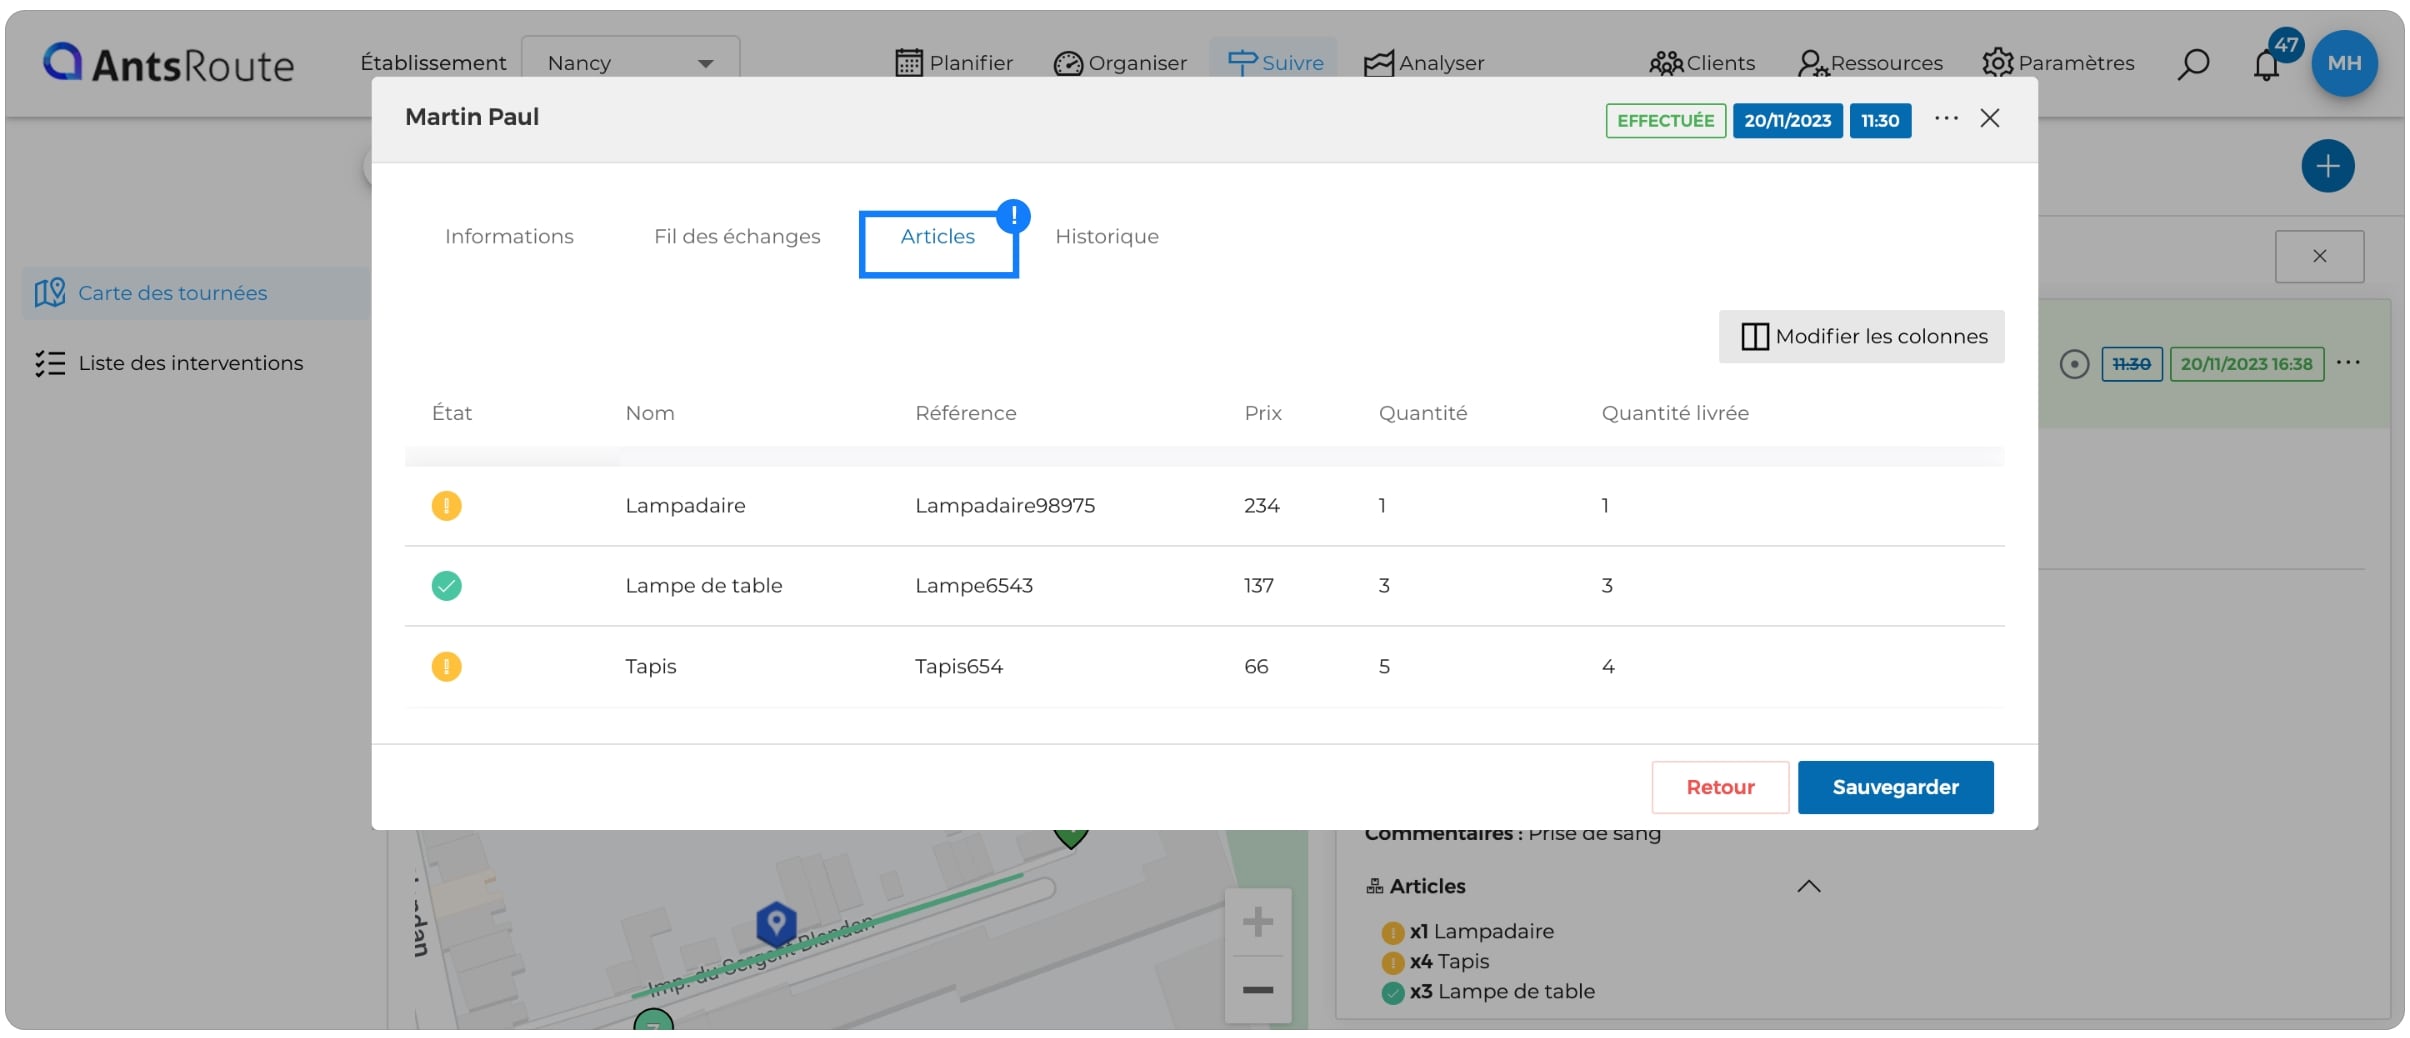Click price 66 cell

point(1256,666)
